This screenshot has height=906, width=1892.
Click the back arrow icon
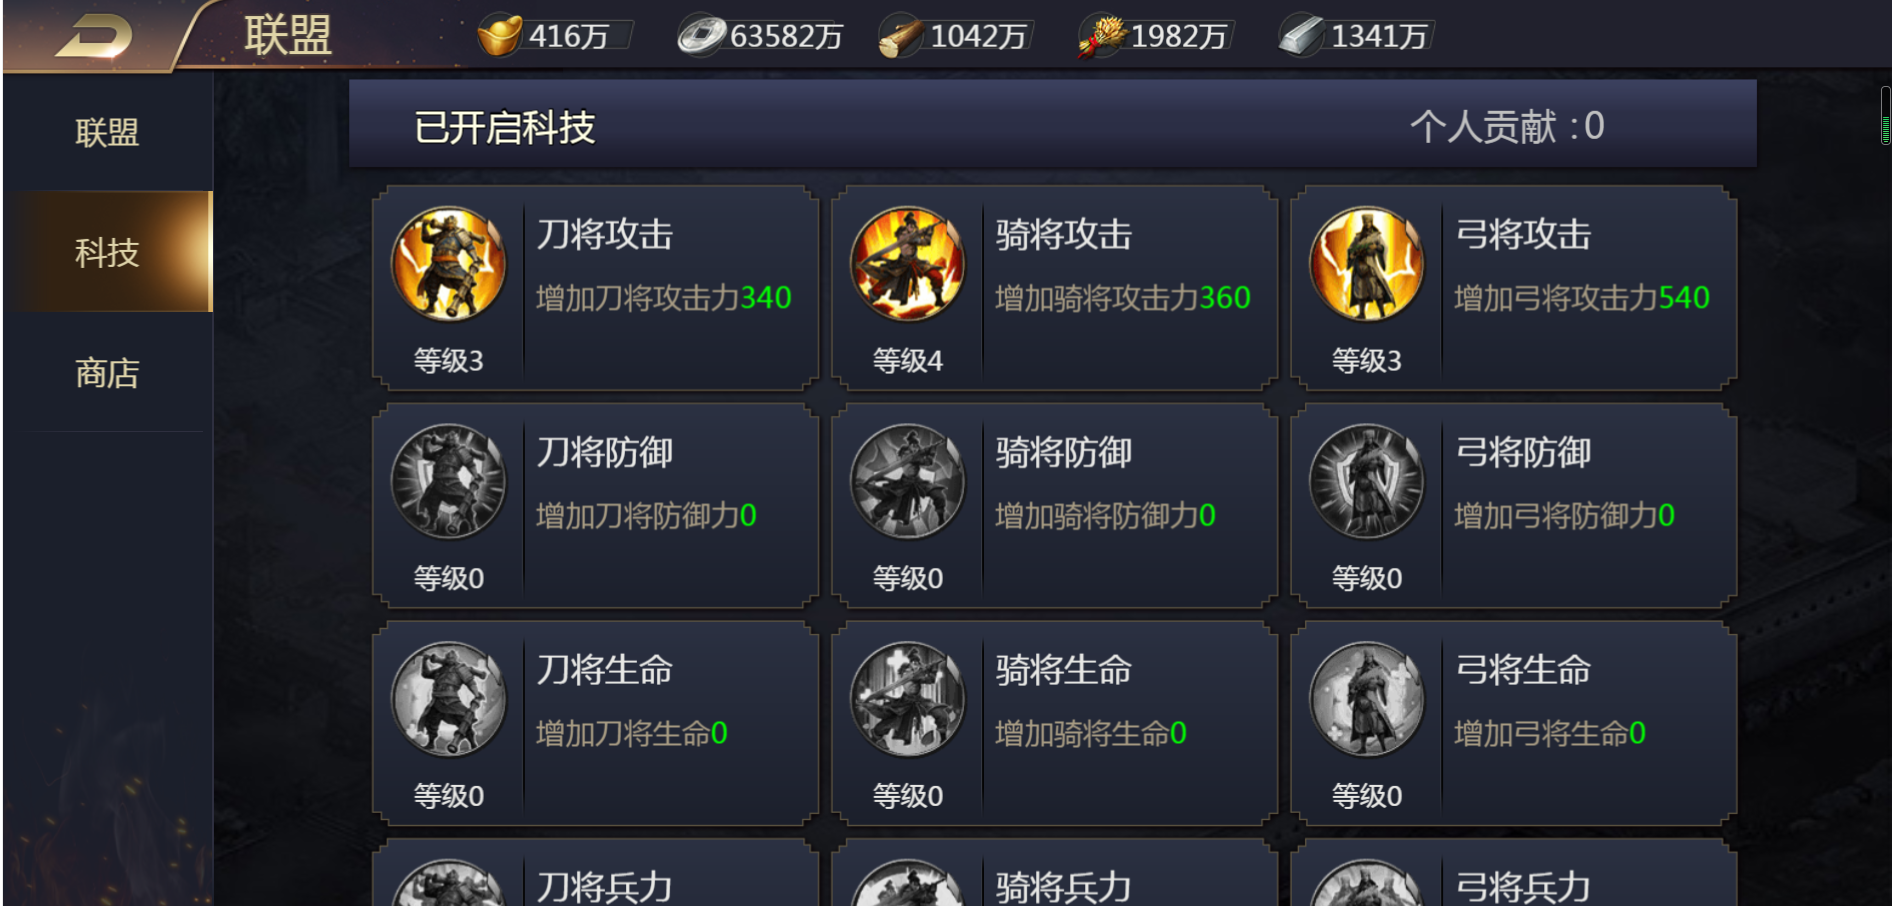(x=94, y=36)
